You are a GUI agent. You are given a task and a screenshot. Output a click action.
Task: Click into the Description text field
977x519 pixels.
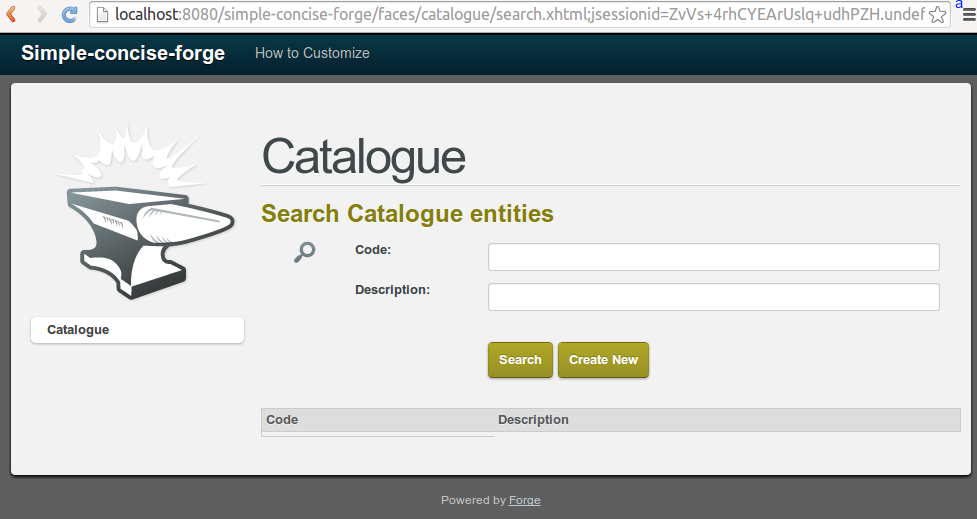click(713, 297)
